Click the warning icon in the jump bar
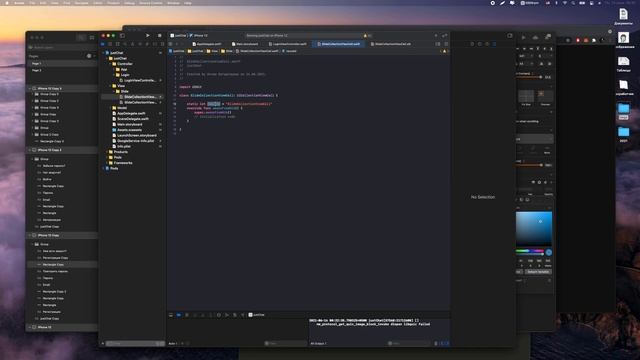 444,51
